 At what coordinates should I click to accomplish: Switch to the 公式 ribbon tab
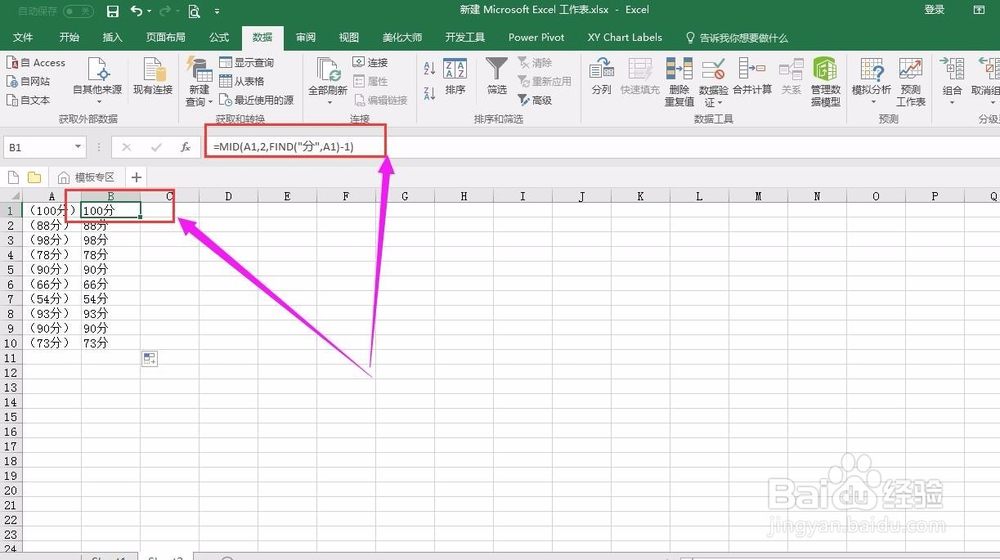tap(219, 38)
